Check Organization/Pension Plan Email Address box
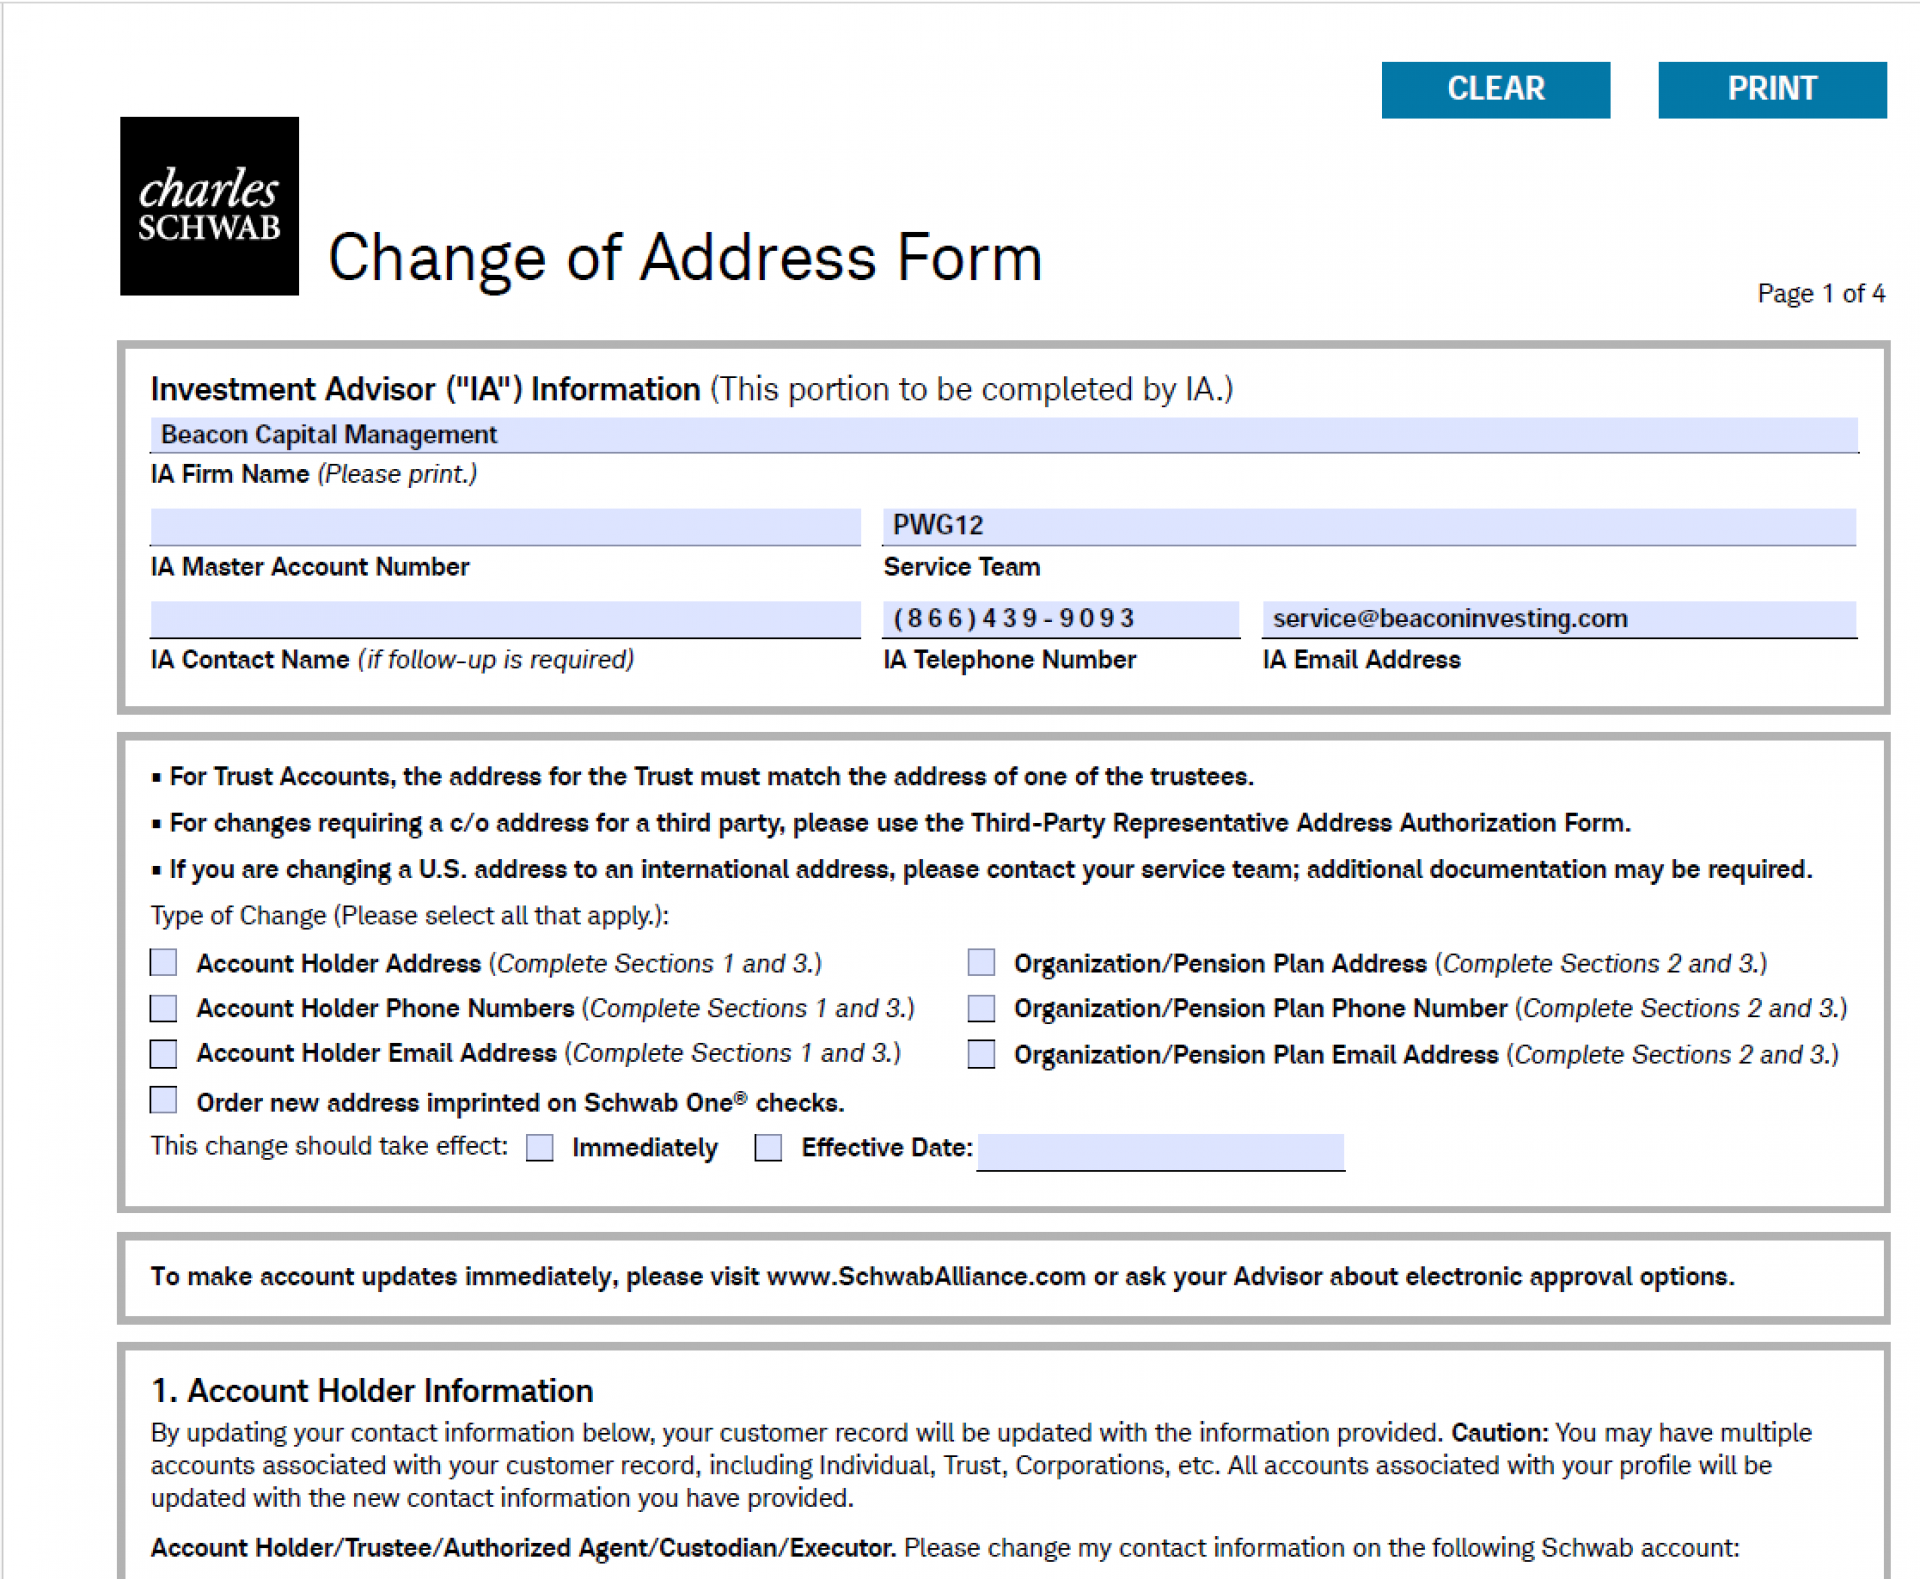 [x=981, y=1054]
